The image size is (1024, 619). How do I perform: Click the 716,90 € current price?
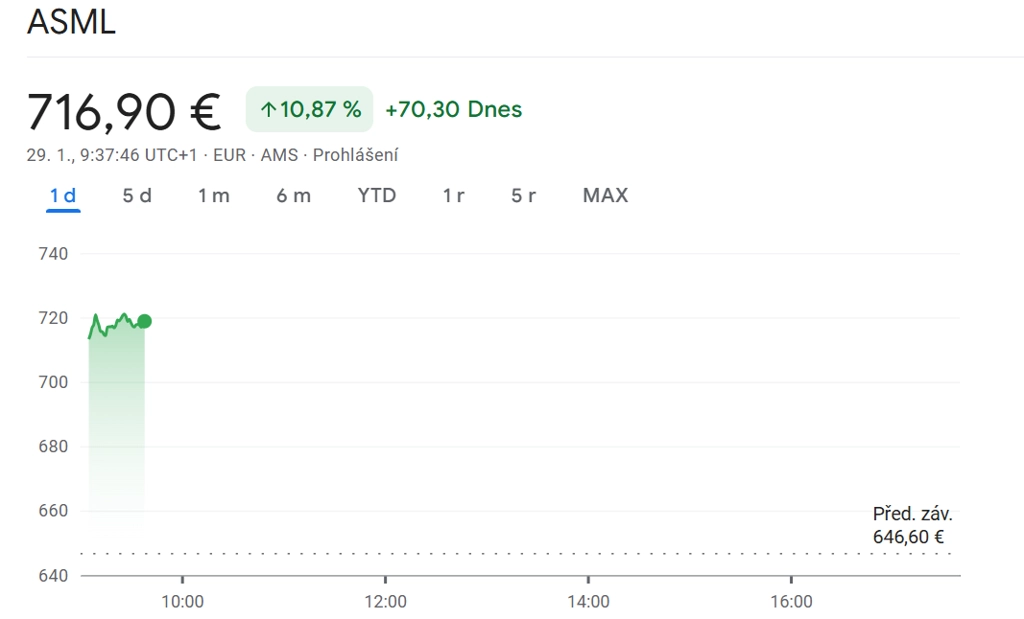pos(124,111)
